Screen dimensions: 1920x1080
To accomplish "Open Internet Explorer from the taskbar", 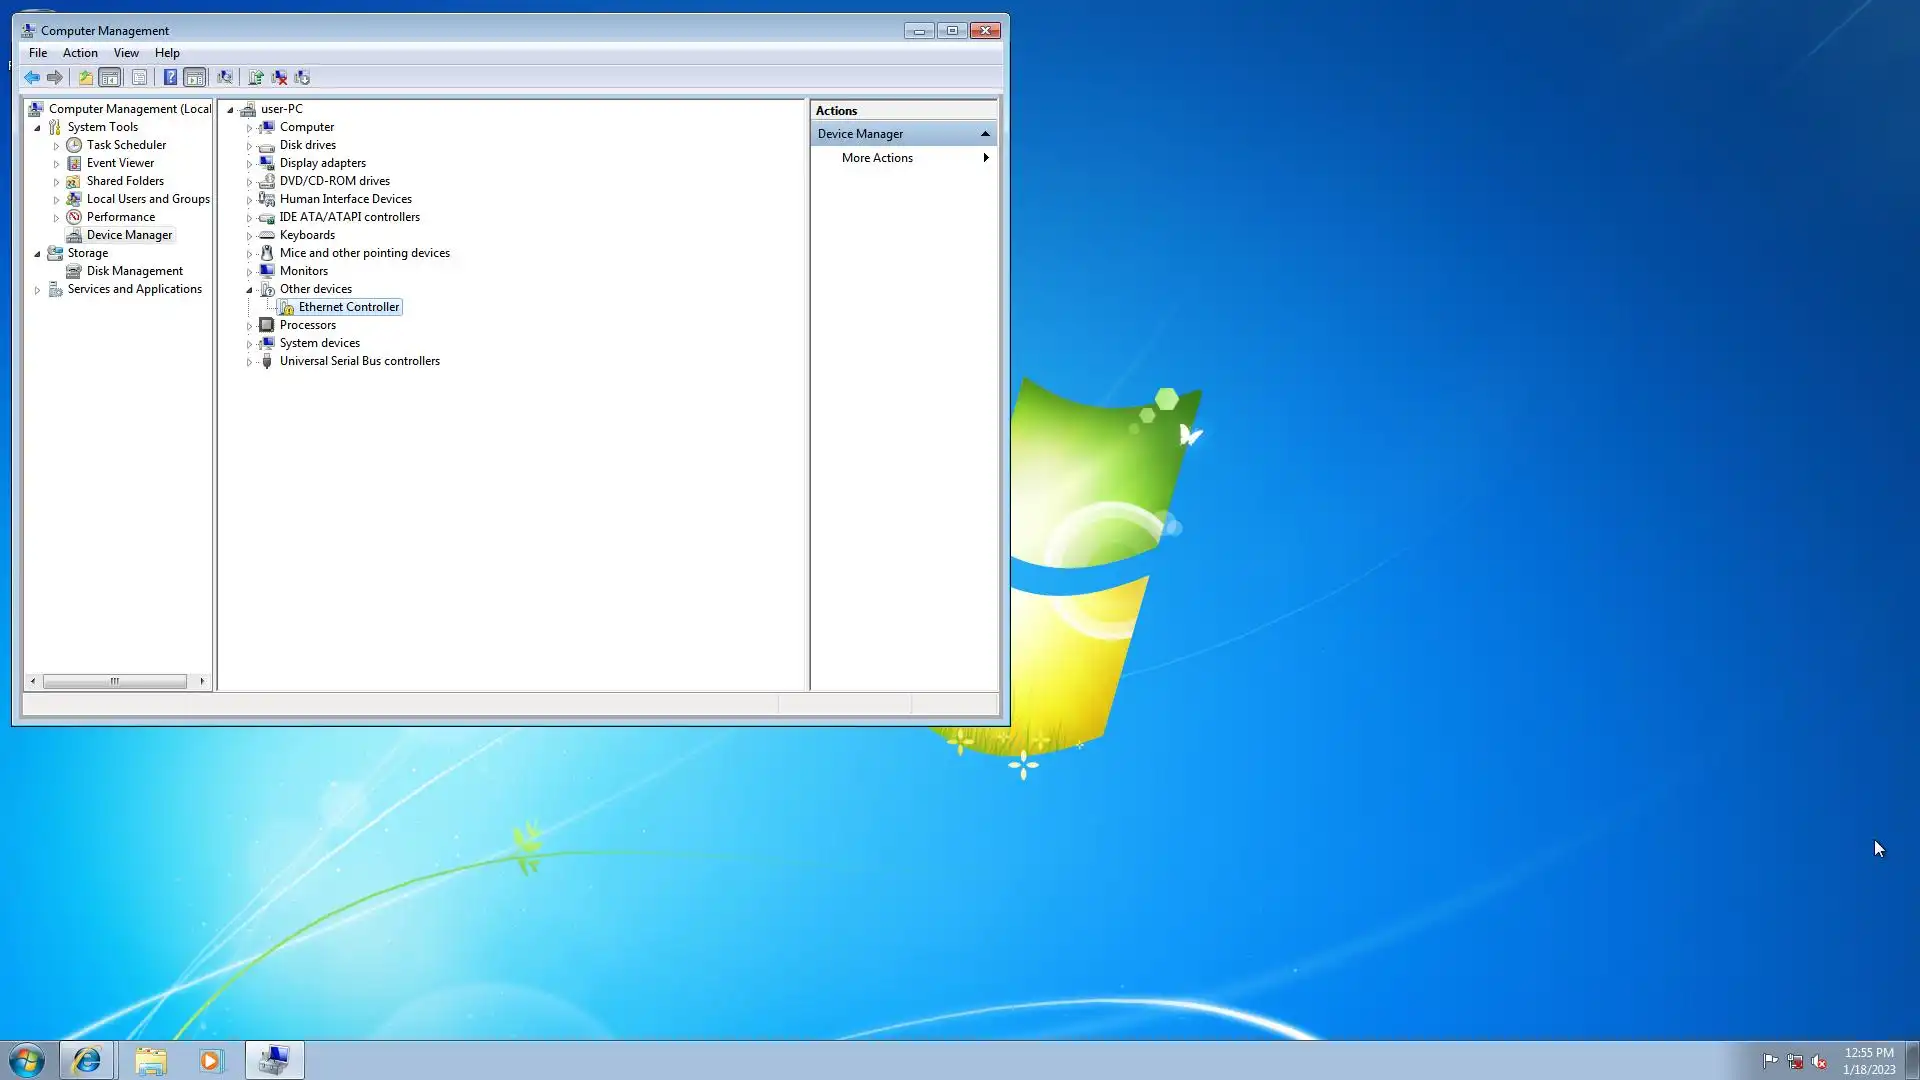I will pyautogui.click(x=87, y=1060).
